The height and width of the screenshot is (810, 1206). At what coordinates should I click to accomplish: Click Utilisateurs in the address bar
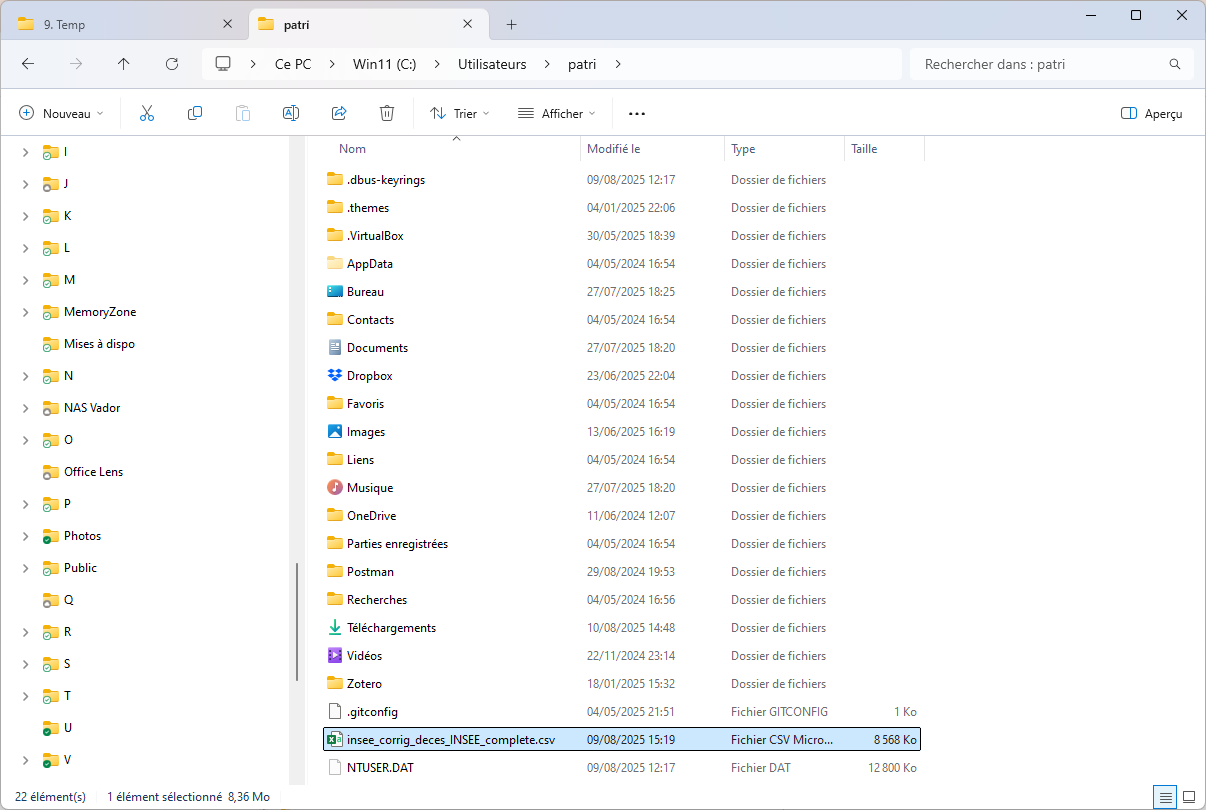tap(492, 64)
